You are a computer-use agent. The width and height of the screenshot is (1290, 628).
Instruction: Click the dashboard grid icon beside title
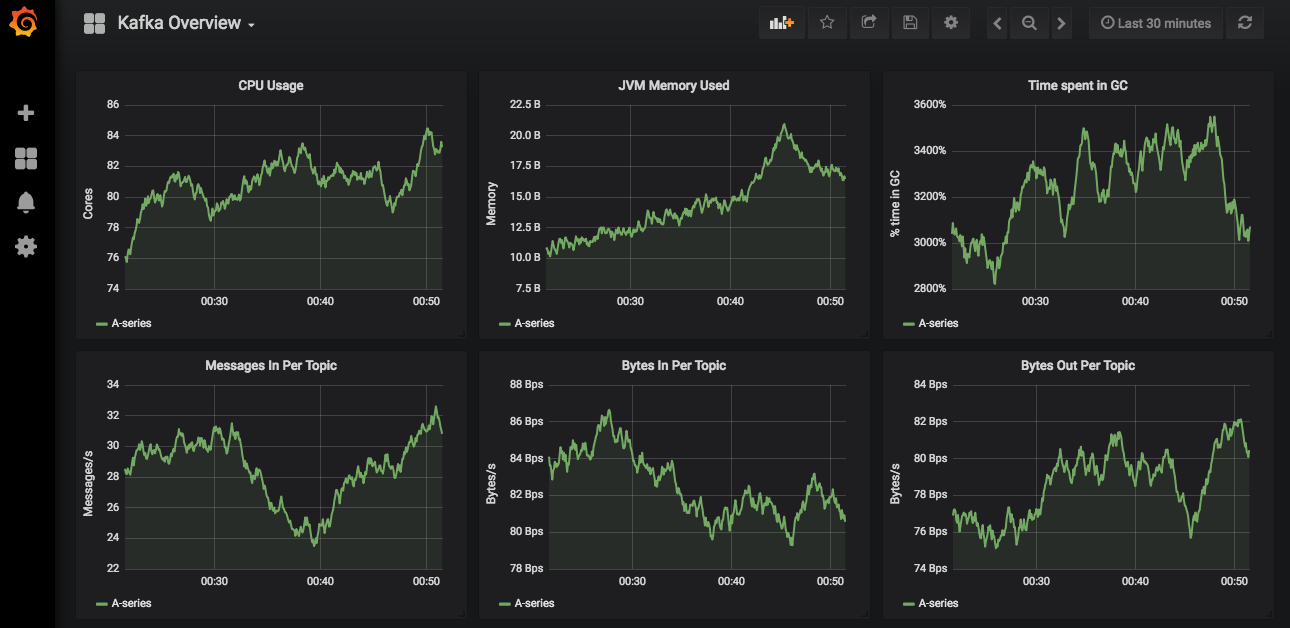click(95, 24)
